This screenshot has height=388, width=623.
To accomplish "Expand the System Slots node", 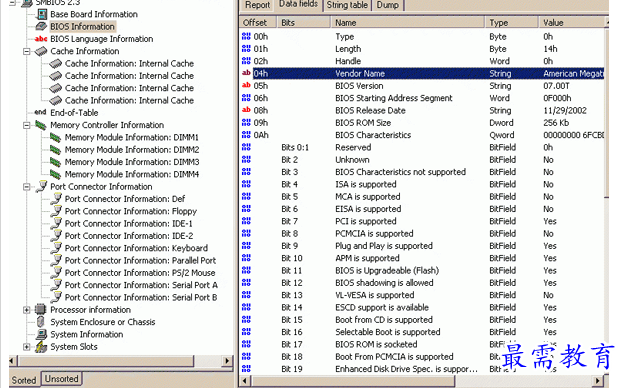I will coord(27,347).
